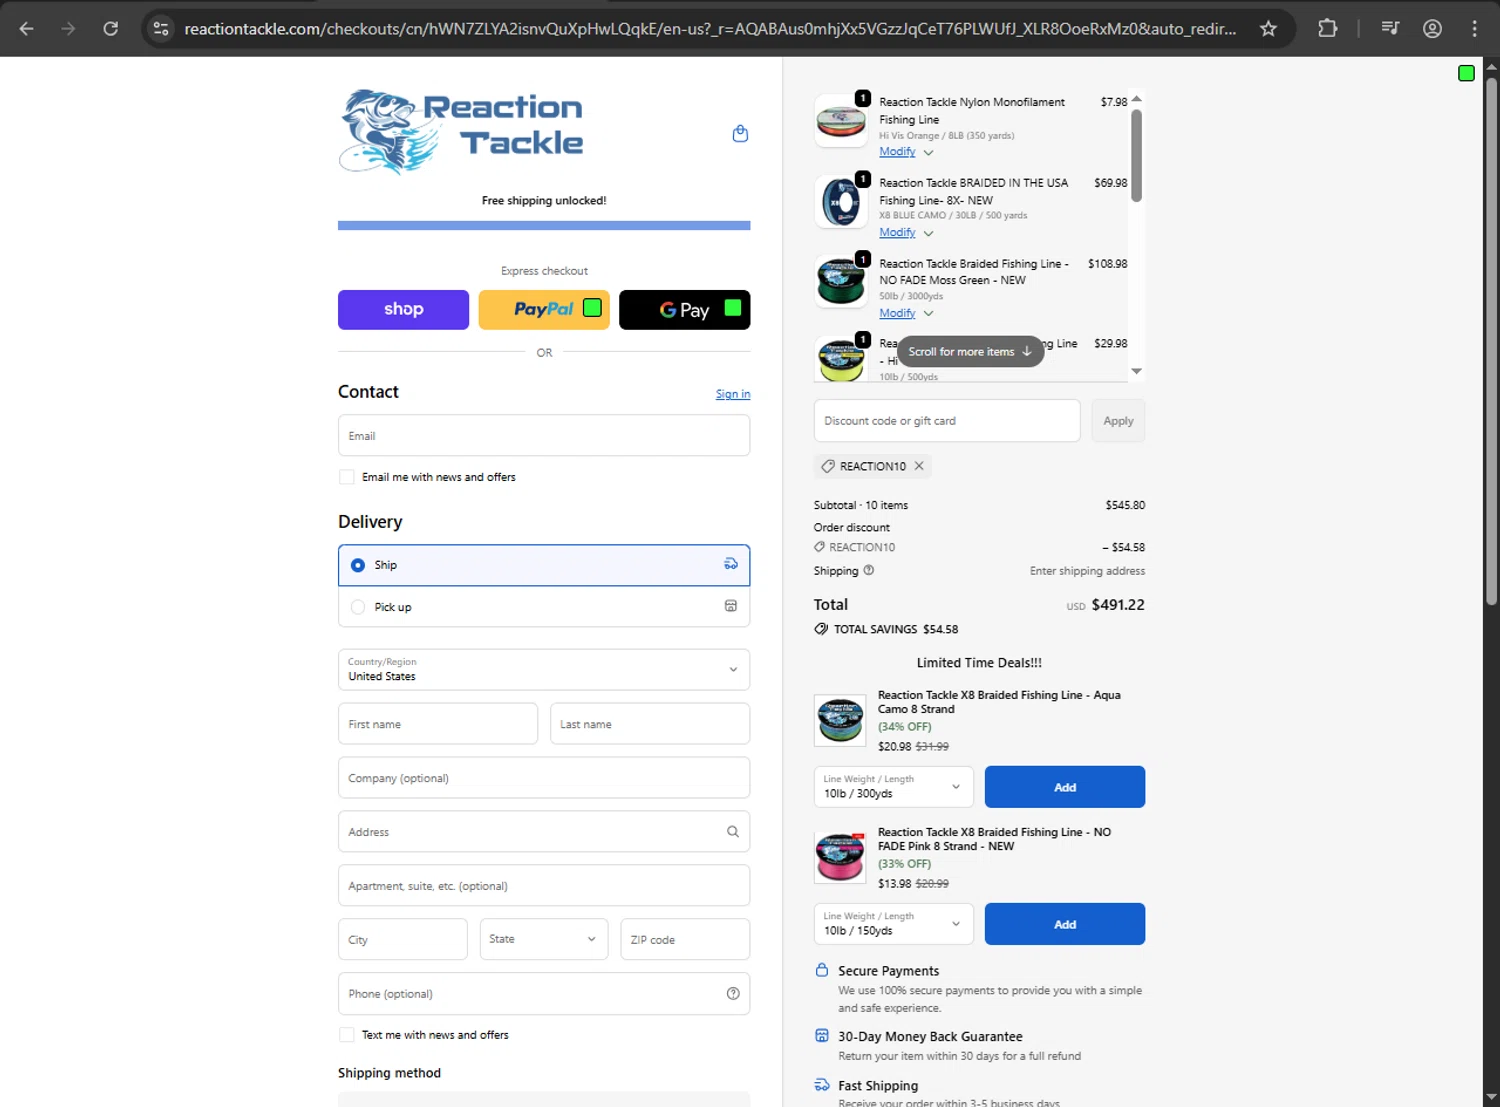Open the browser extensions puzzle icon
Screen dimensions: 1500x1107
click(1328, 28)
